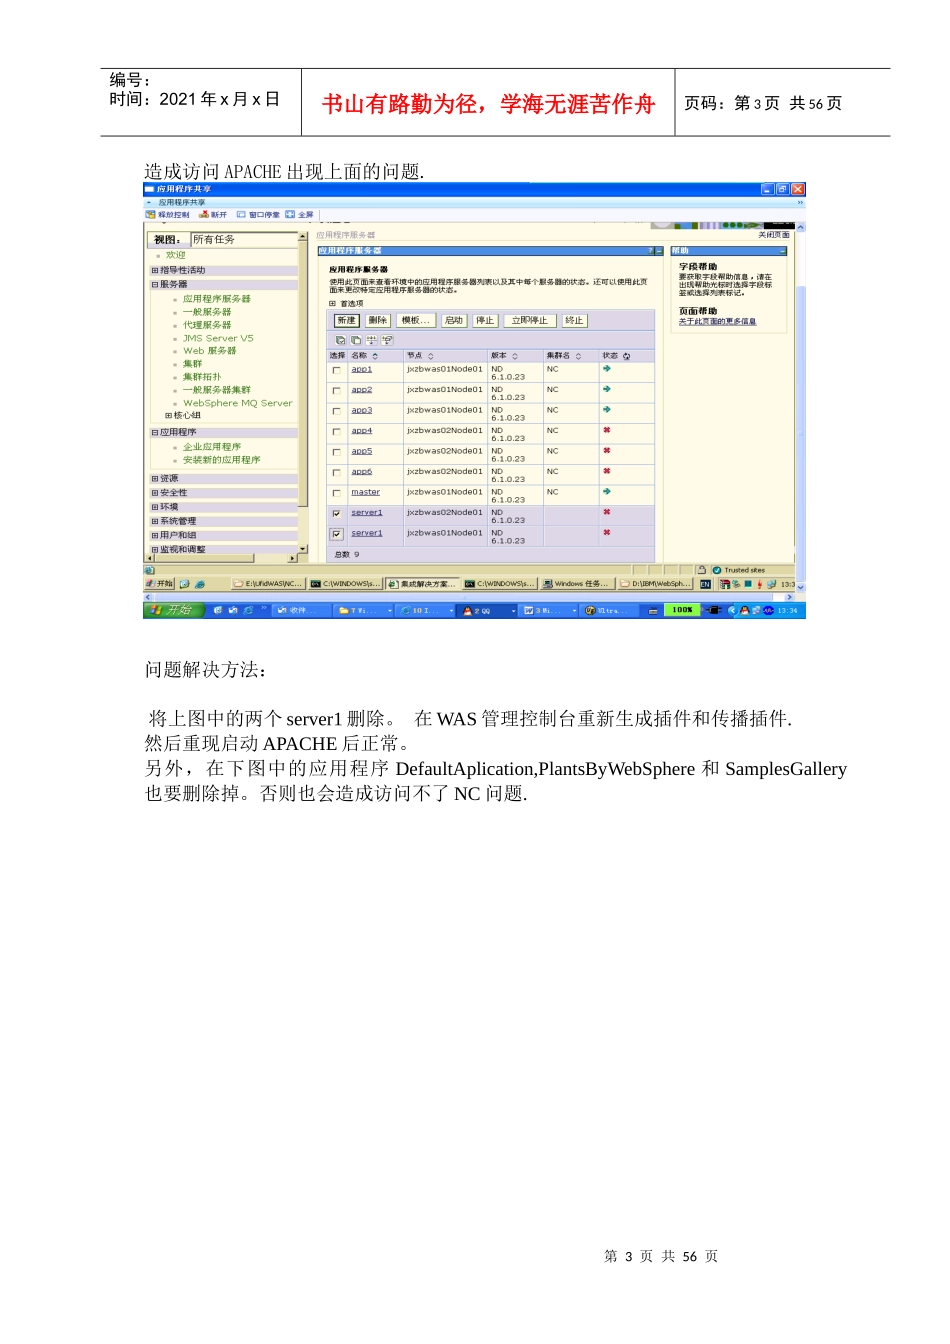Sort the table by the 名称 column arrows

tap(375, 356)
